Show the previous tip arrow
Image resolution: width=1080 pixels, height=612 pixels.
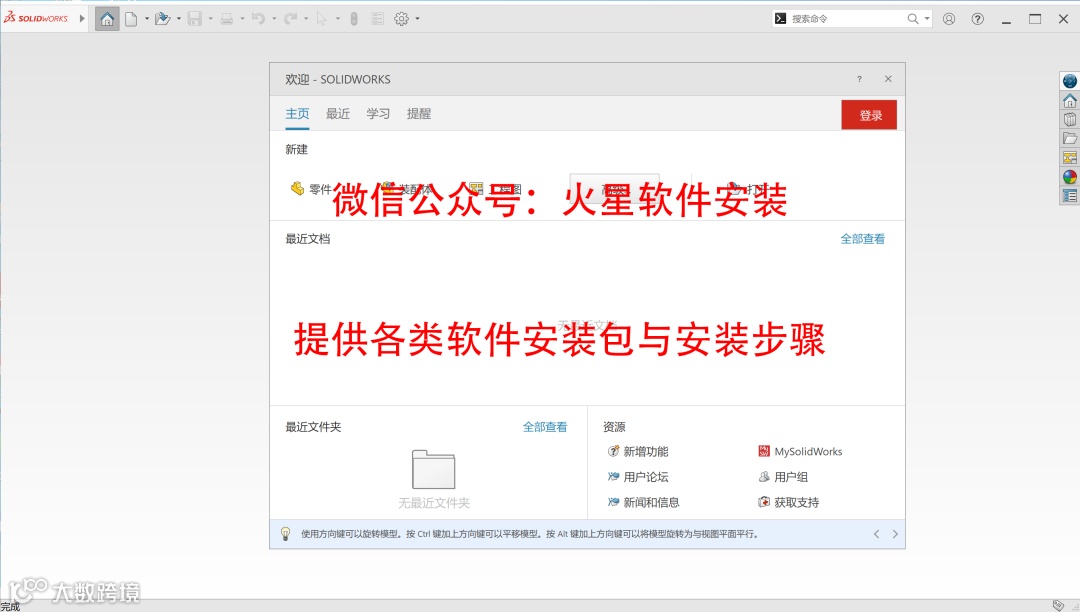pos(876,534)
